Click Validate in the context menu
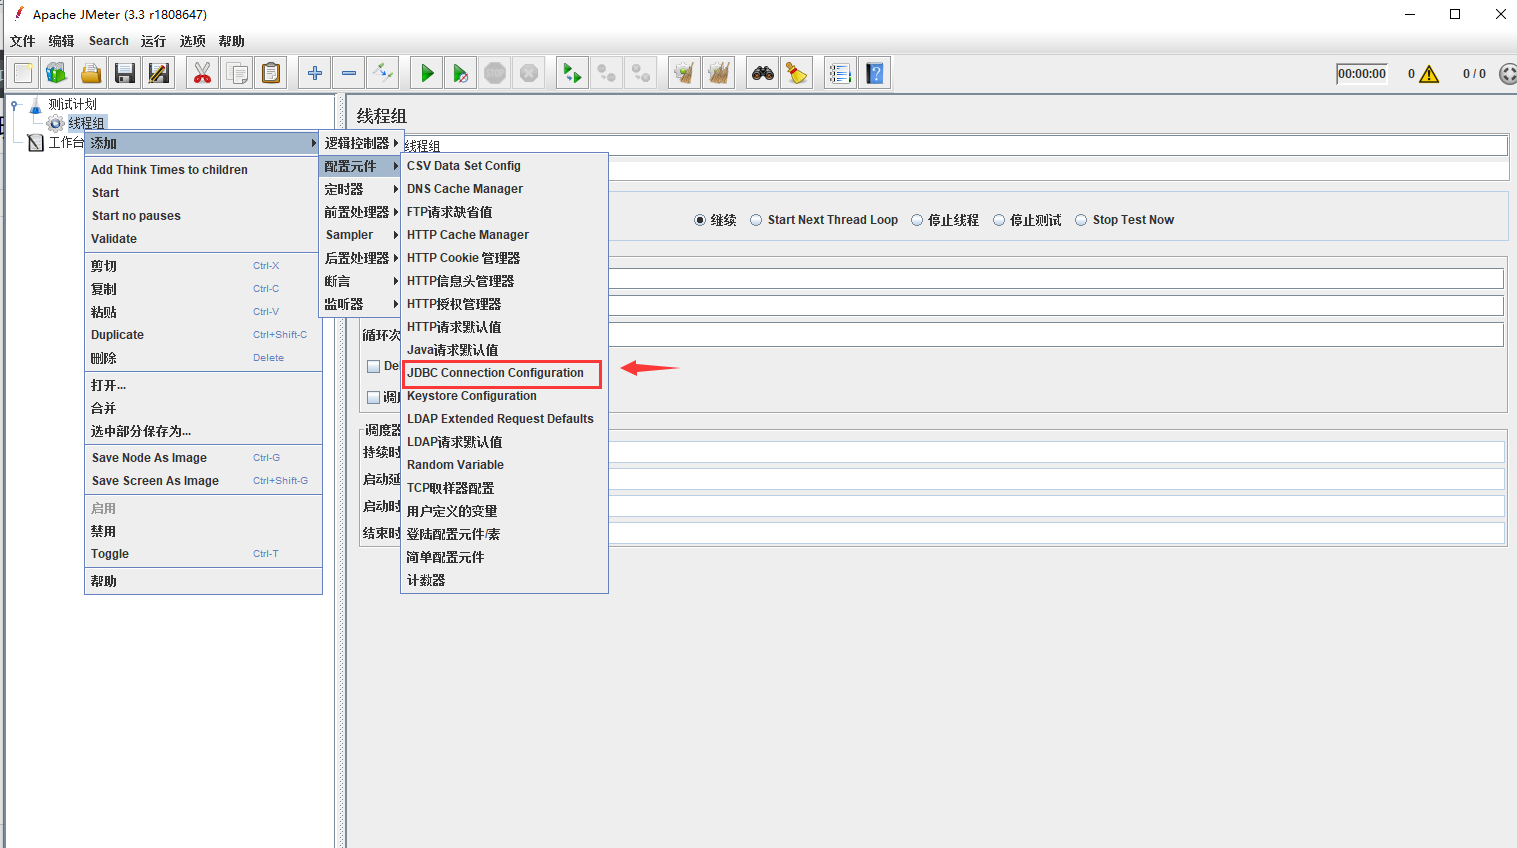 114,239
